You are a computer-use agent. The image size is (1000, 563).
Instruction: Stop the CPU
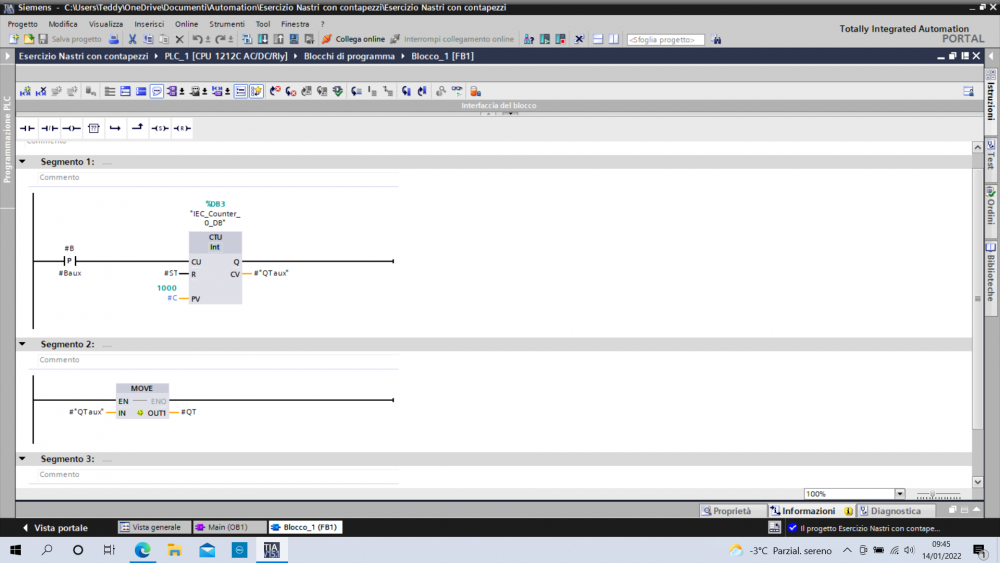click(561, 39)
